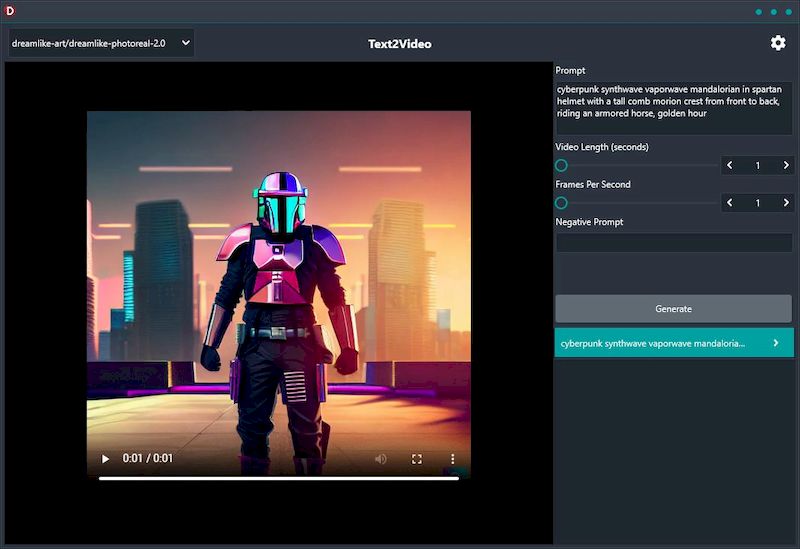Open settings with the gear icon

pyautogui.click(x=777, y=43)
